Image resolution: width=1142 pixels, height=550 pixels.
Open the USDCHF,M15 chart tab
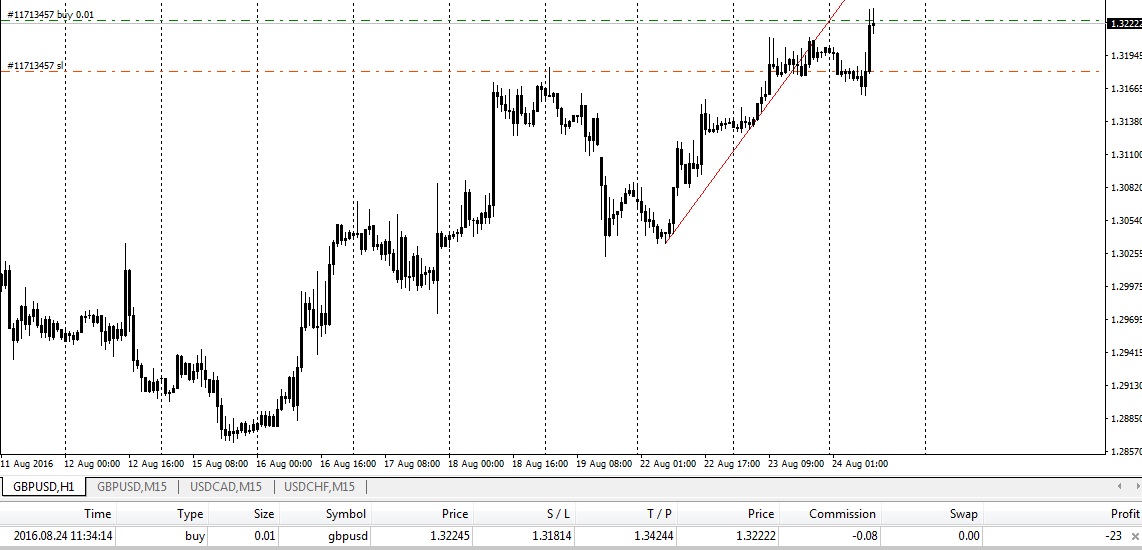pyautogui.click(x=320, y=487)
